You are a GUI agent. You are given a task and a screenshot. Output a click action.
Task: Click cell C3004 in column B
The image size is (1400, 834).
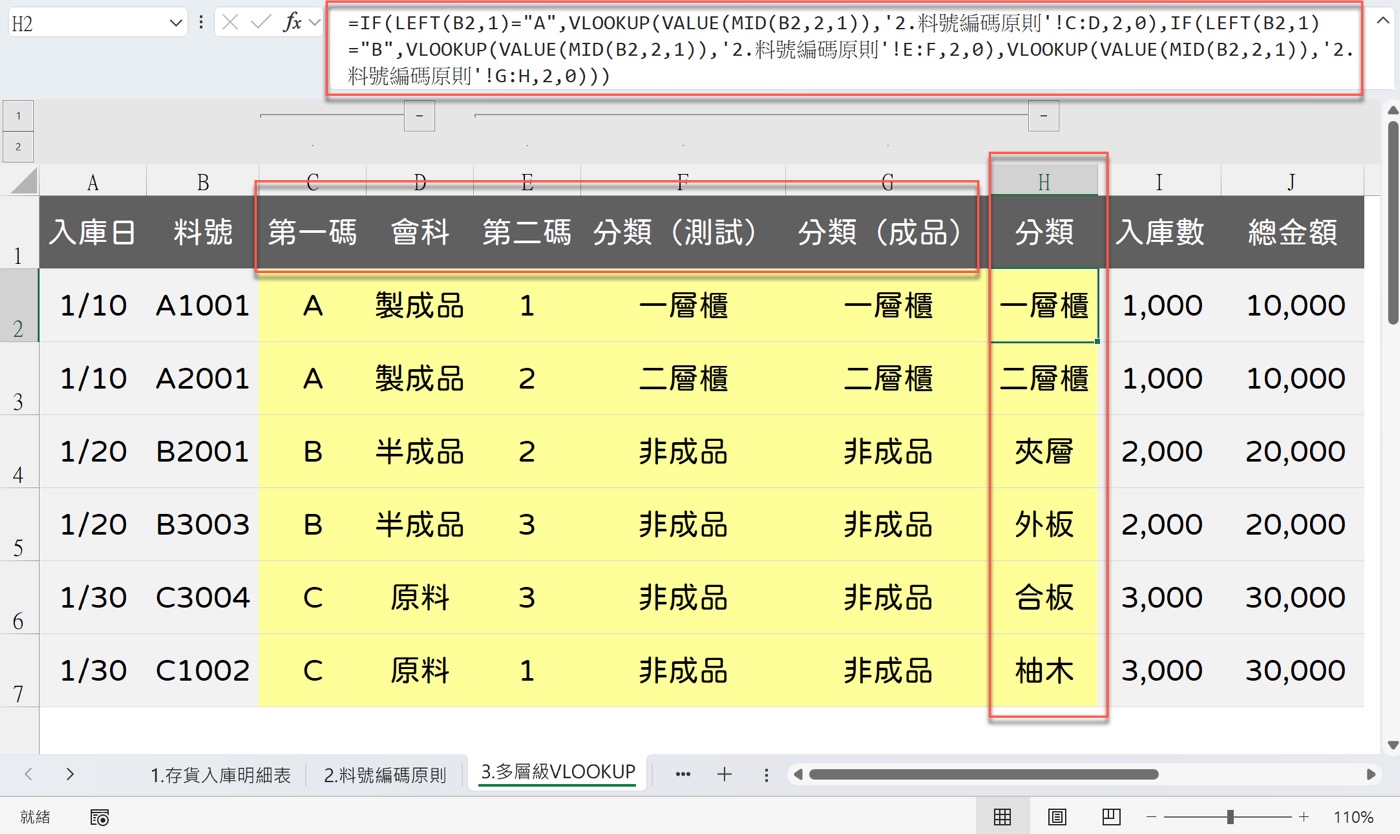pos(203,597)
